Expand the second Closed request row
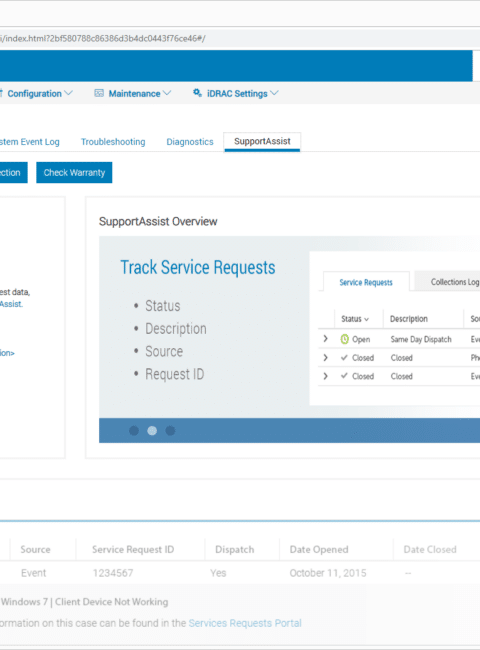The width and height of the screenshot is (480, 650). 325,376
